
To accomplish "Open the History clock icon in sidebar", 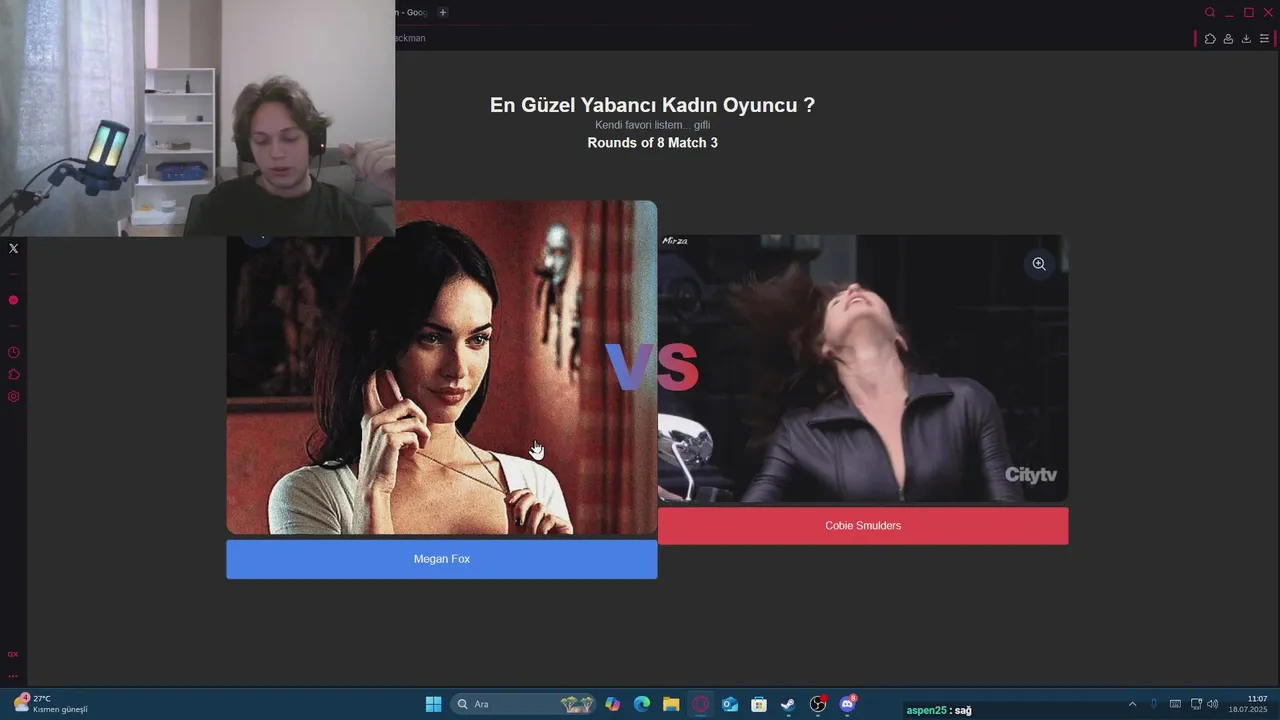I will (13, 352).
